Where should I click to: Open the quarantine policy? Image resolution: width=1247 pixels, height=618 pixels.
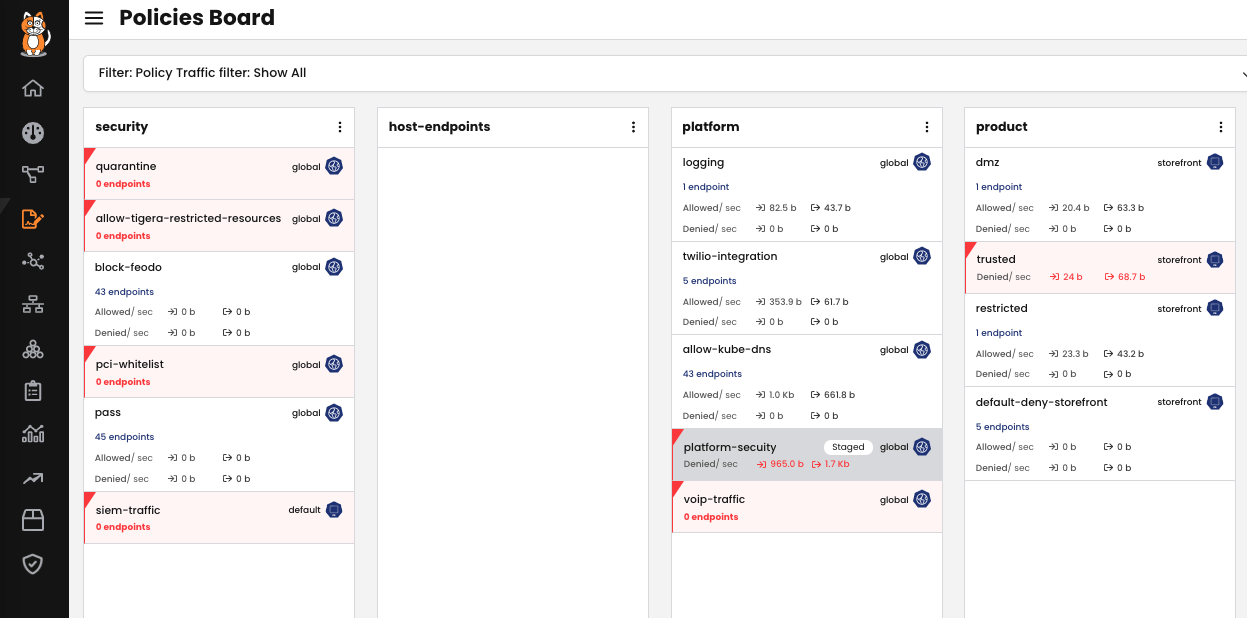tap(219, 174)
